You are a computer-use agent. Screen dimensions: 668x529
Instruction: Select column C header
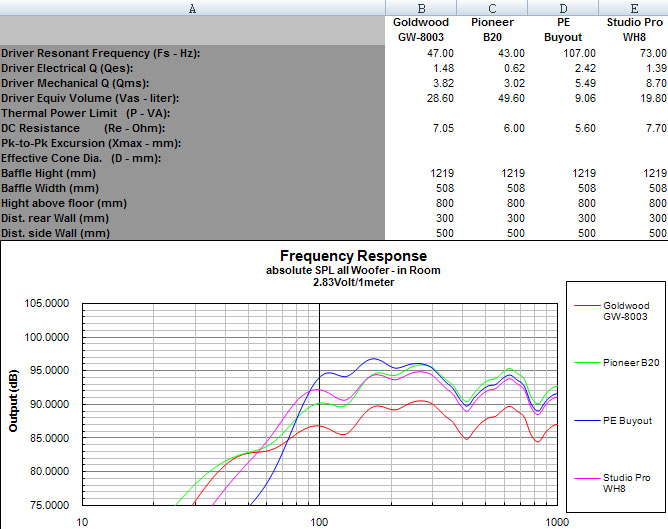click(x=492, y=8)
